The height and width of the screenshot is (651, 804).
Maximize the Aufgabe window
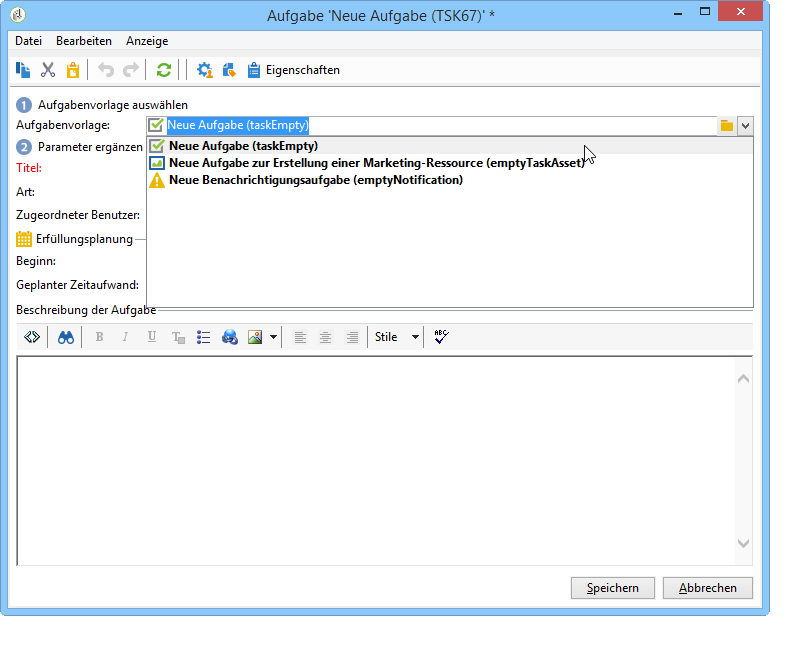click(x=705, y=12)
